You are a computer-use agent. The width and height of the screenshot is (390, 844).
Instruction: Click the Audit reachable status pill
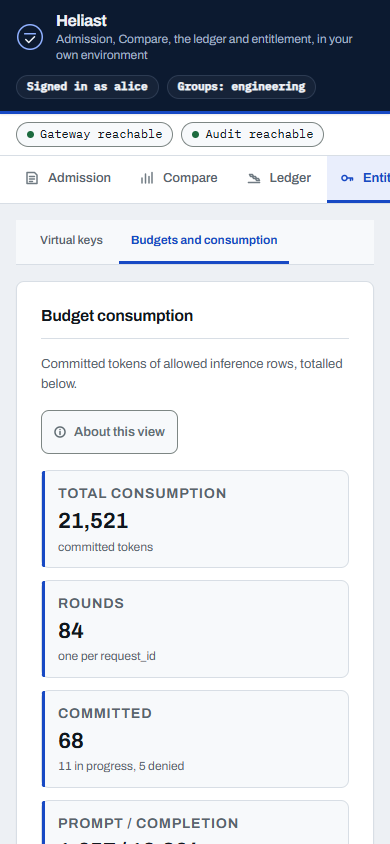[252, 135]
